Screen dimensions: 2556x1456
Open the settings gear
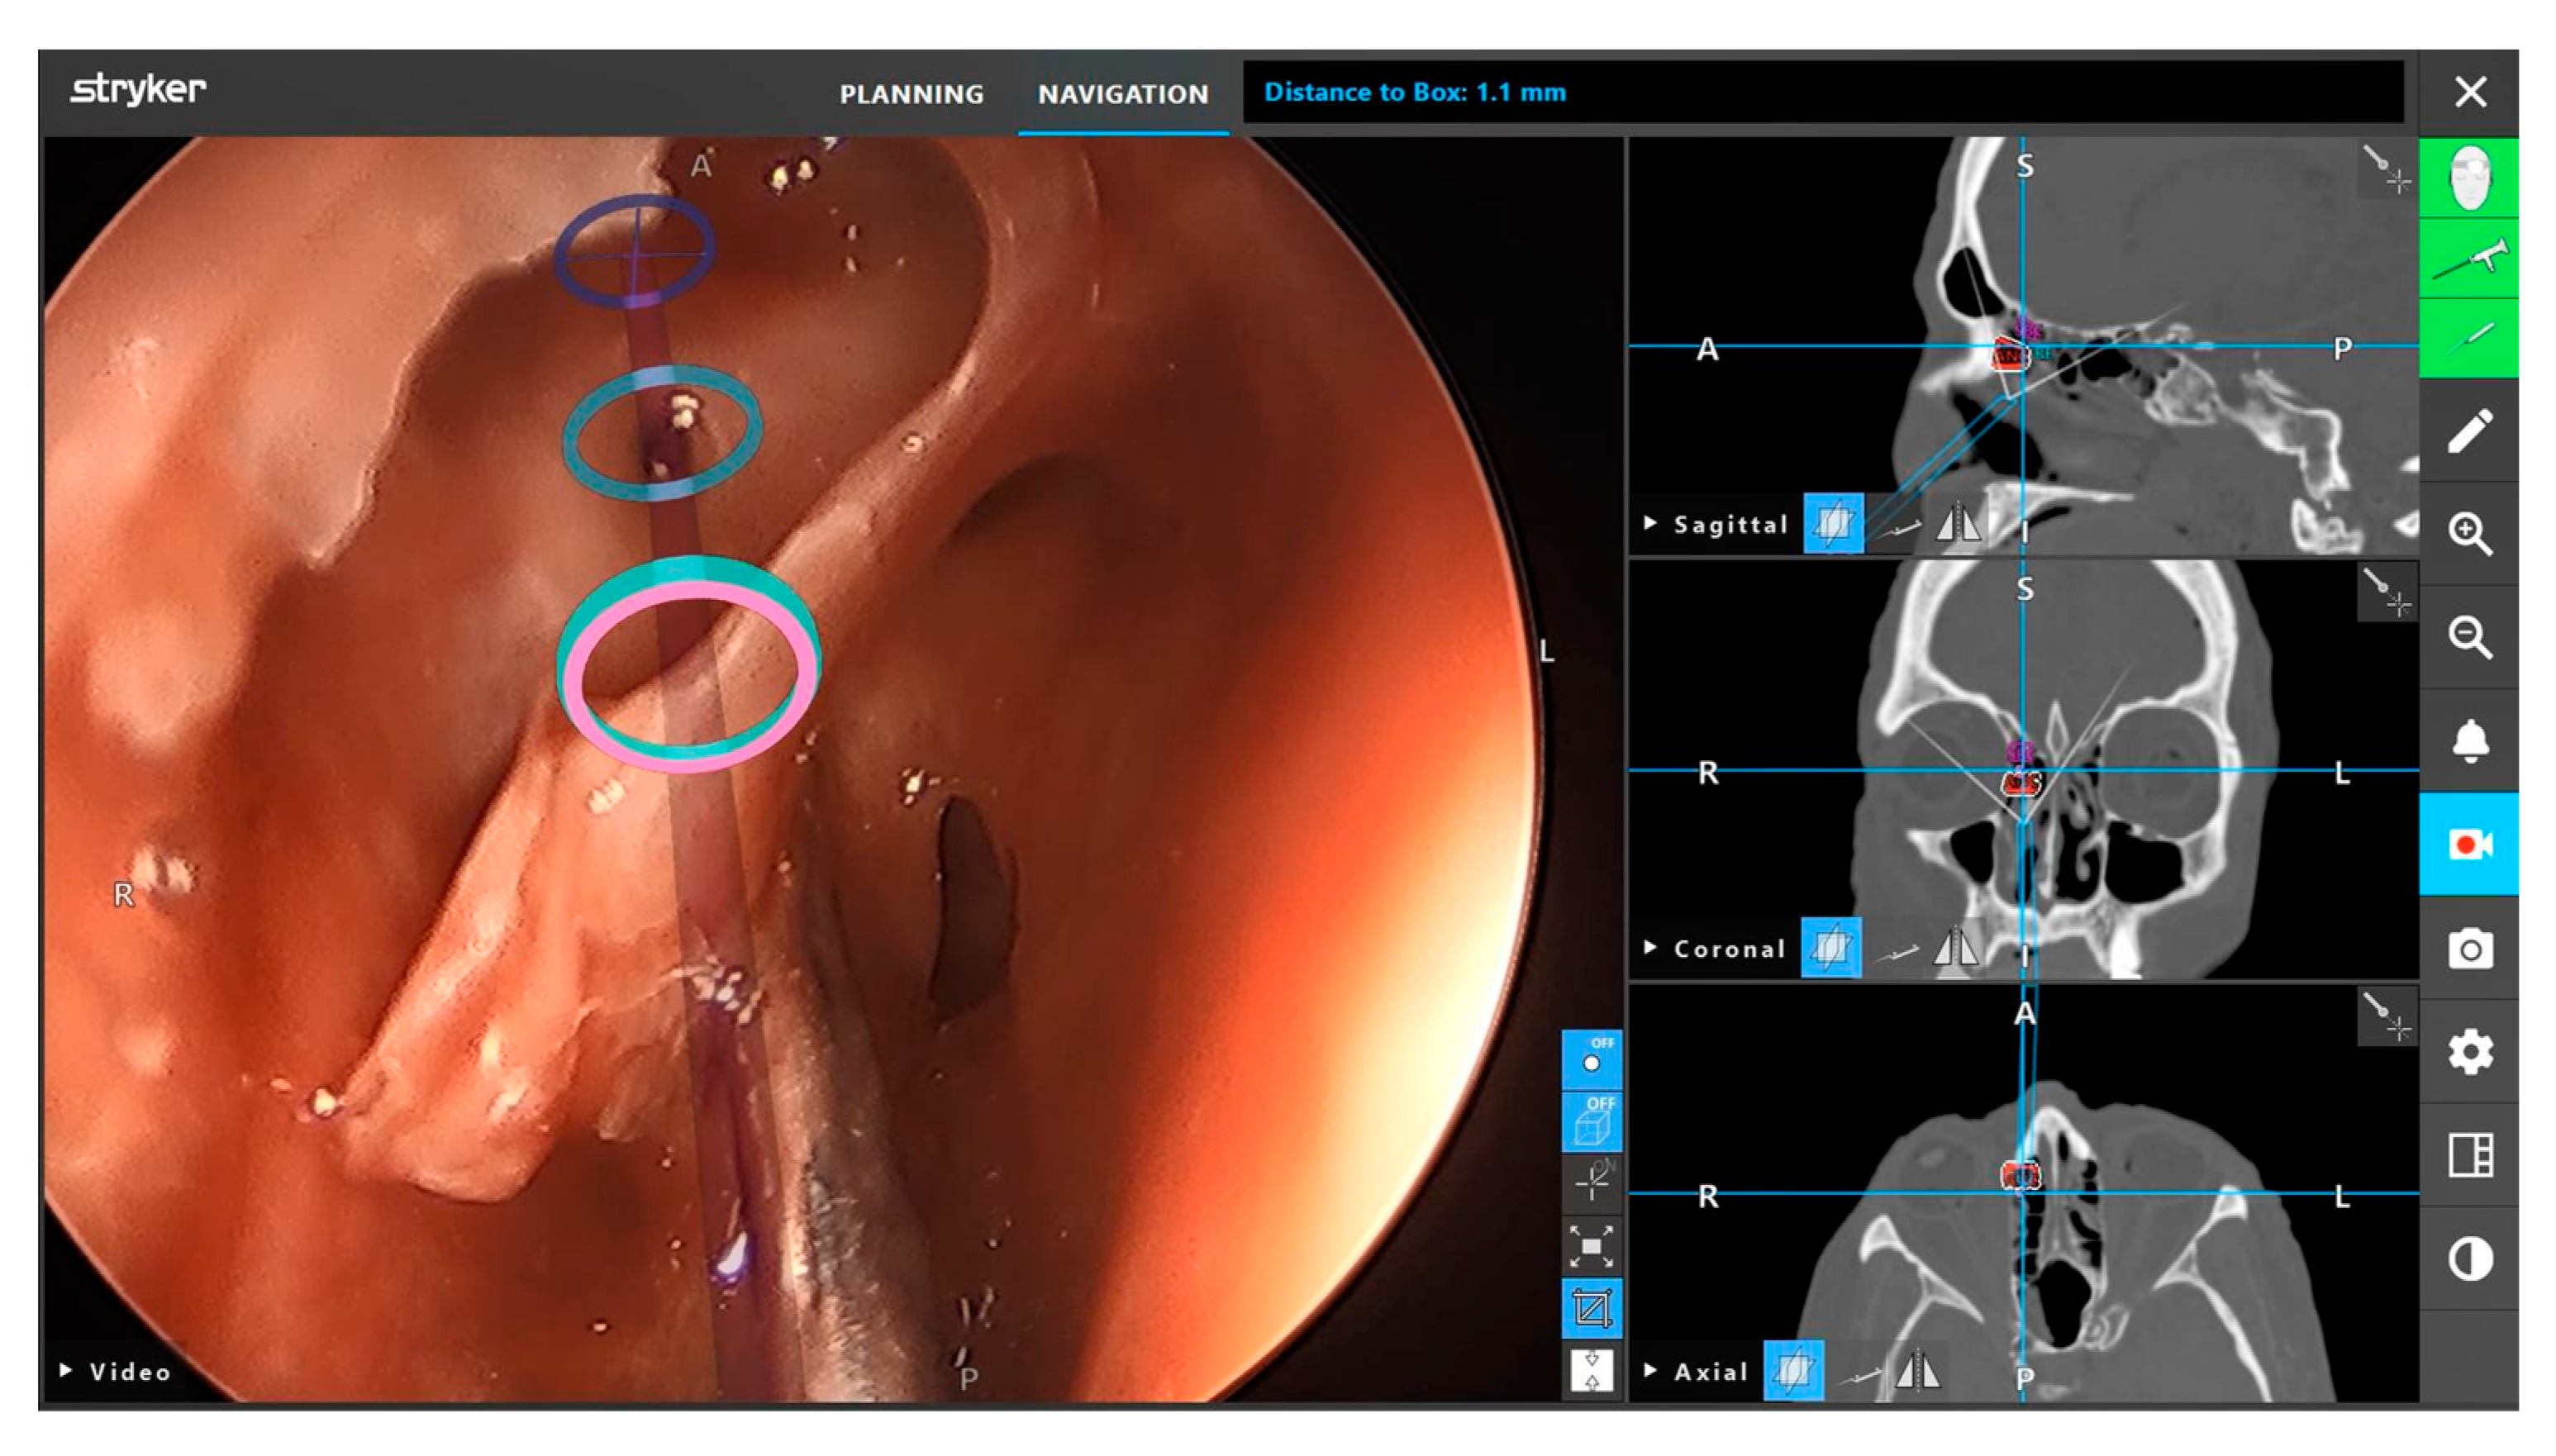coord(2468,1052)
